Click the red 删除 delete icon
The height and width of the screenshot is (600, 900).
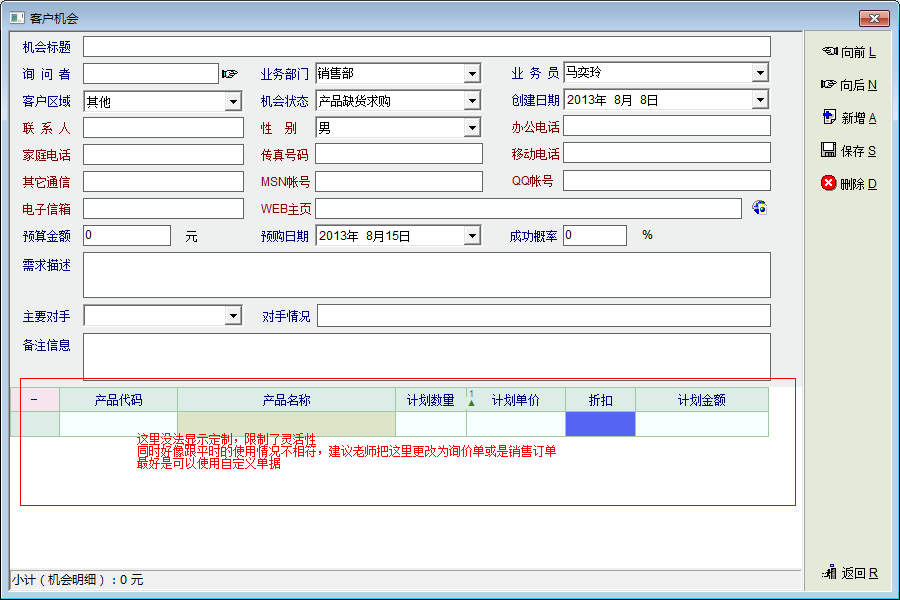(x=828, y=184)
